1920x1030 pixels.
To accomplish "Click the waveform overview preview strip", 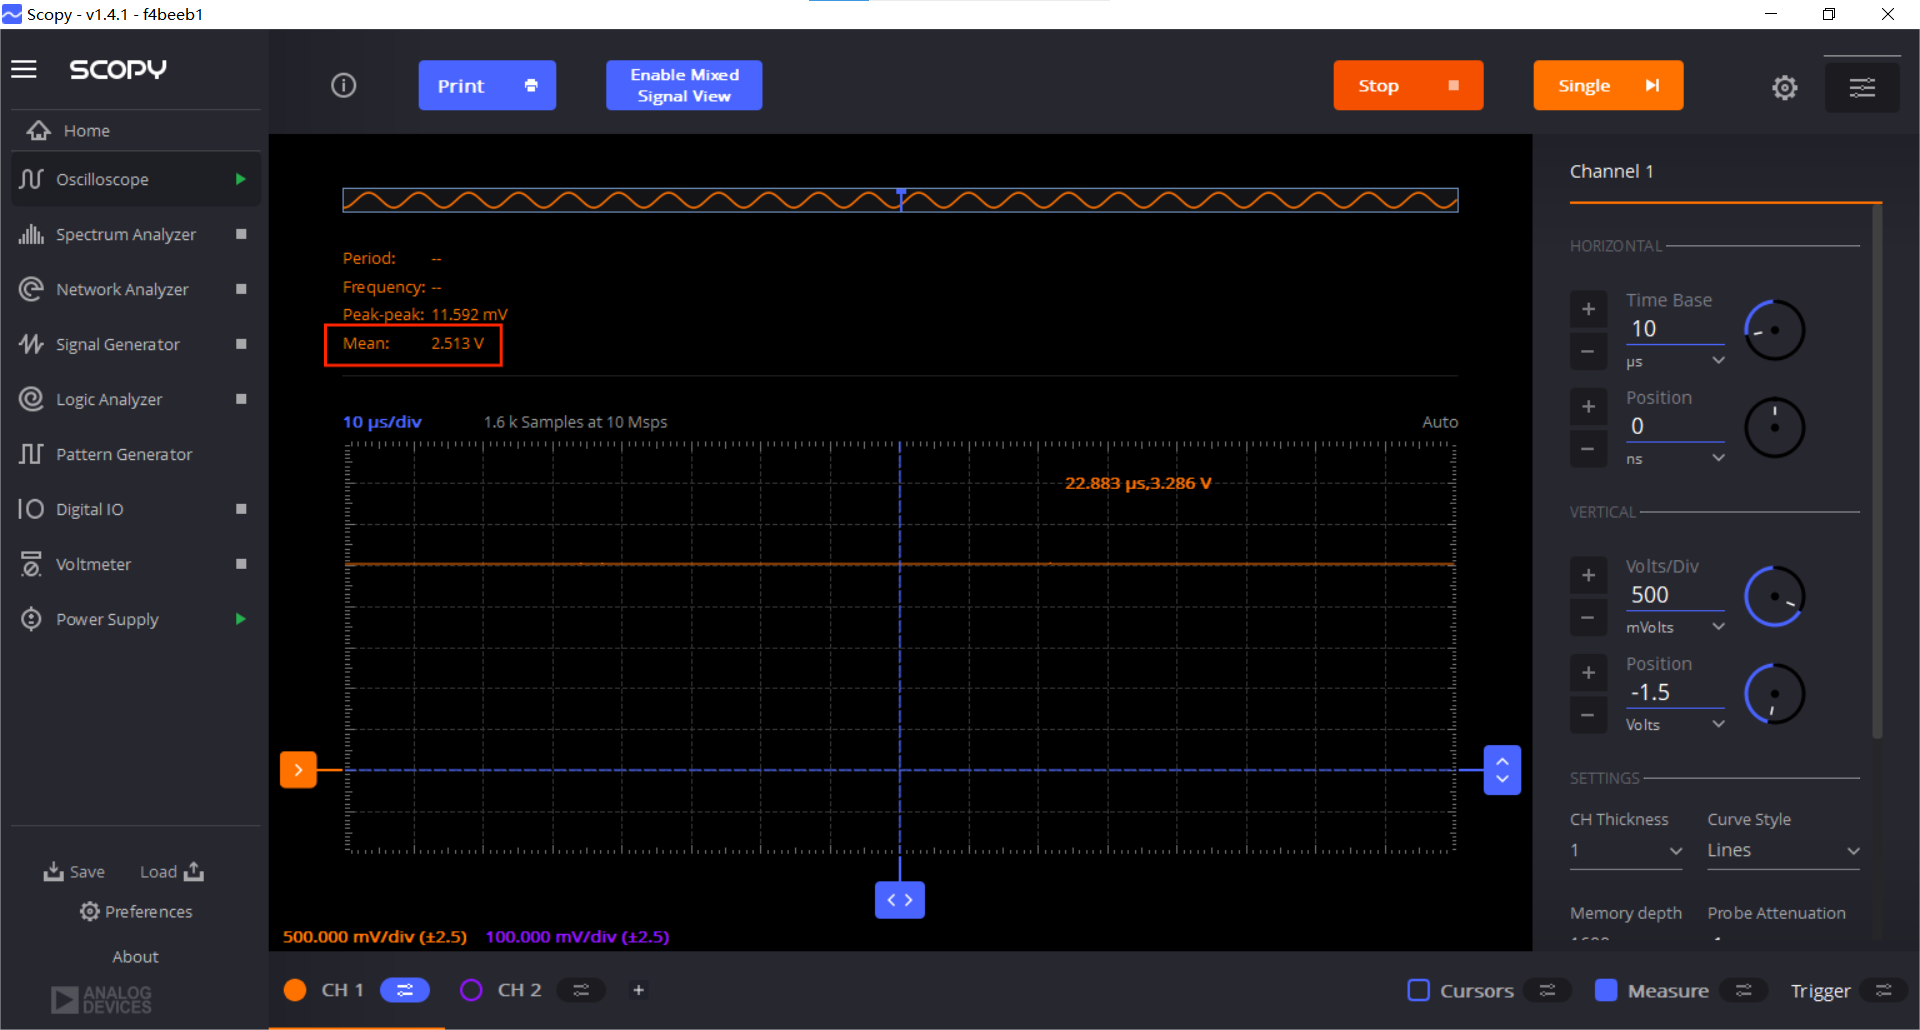I will tap(900, 200).
